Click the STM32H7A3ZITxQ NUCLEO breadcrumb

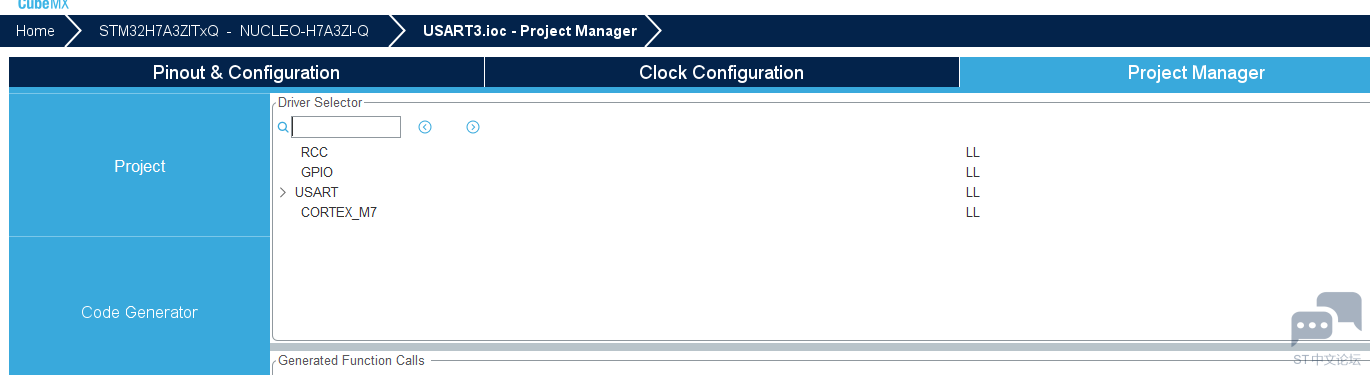click(234, 31)
